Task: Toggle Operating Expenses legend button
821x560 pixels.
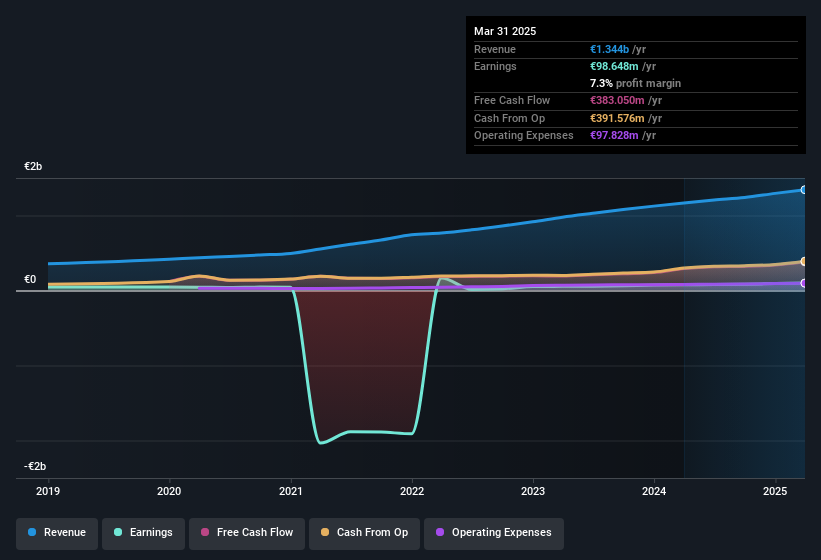Action: click(494, 533)
